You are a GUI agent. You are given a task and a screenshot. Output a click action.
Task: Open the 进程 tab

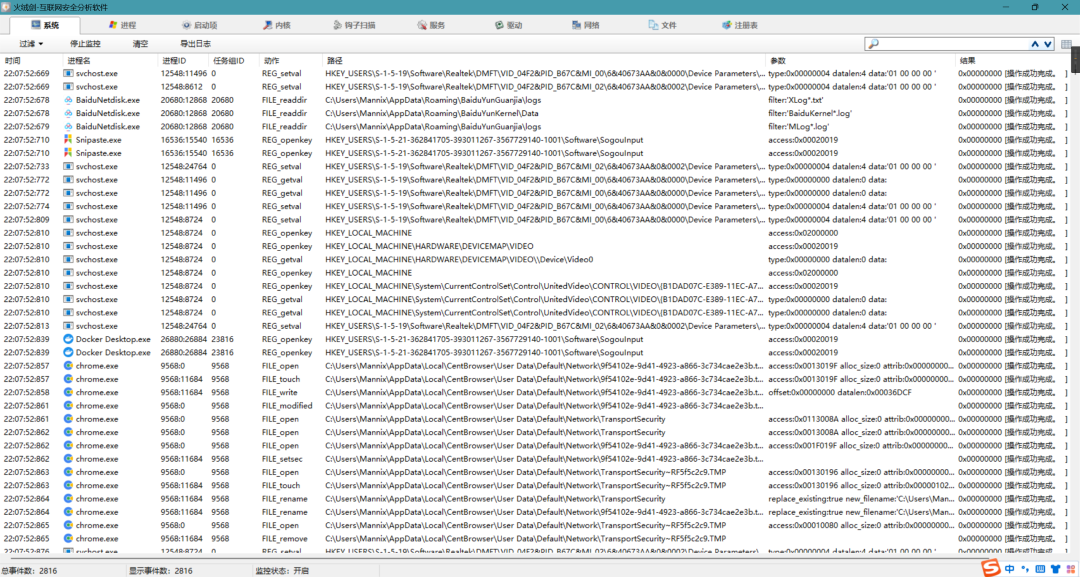(122, 25)
